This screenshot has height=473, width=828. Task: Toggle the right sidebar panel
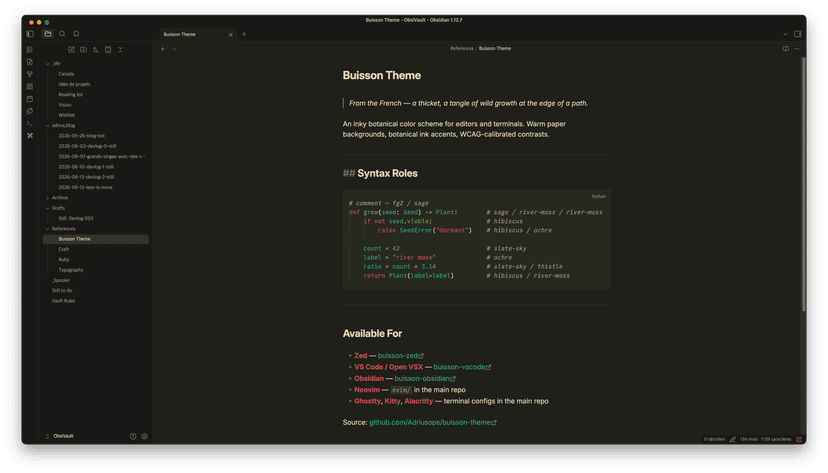pyautogui.click(x=798, y=34)
